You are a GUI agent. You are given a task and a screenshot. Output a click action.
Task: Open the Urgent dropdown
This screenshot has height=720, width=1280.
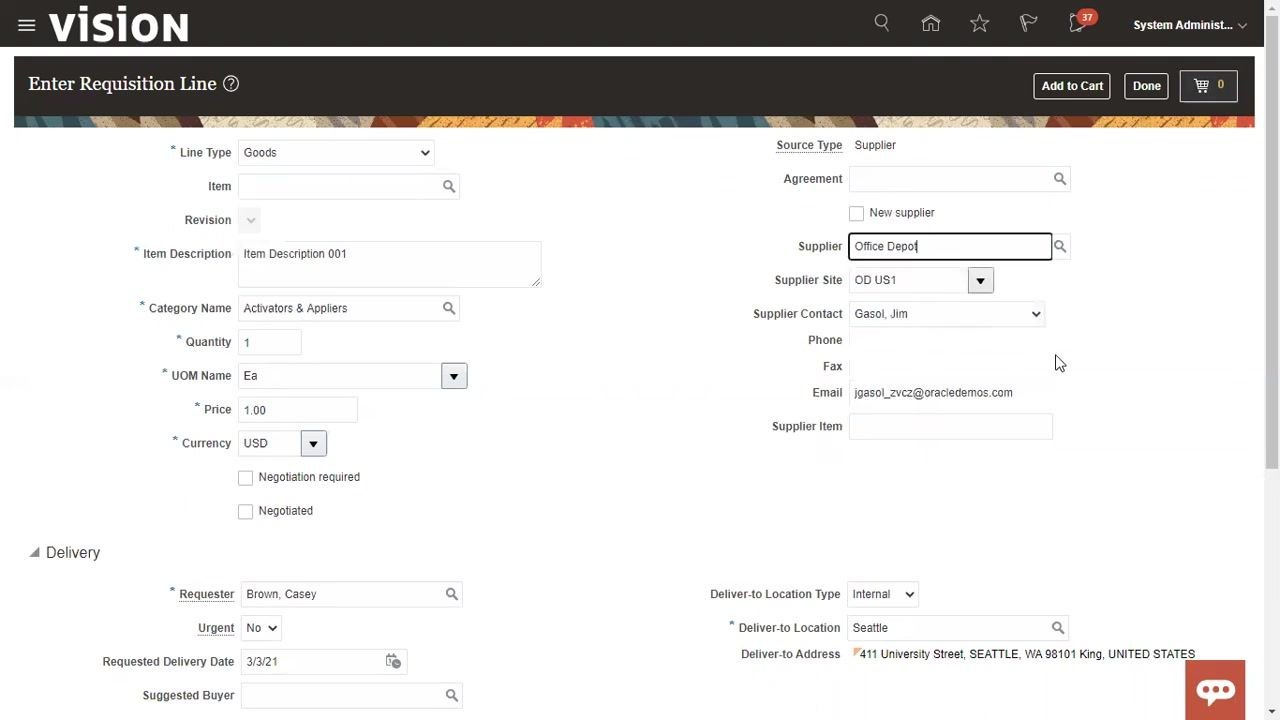point(261,628)
